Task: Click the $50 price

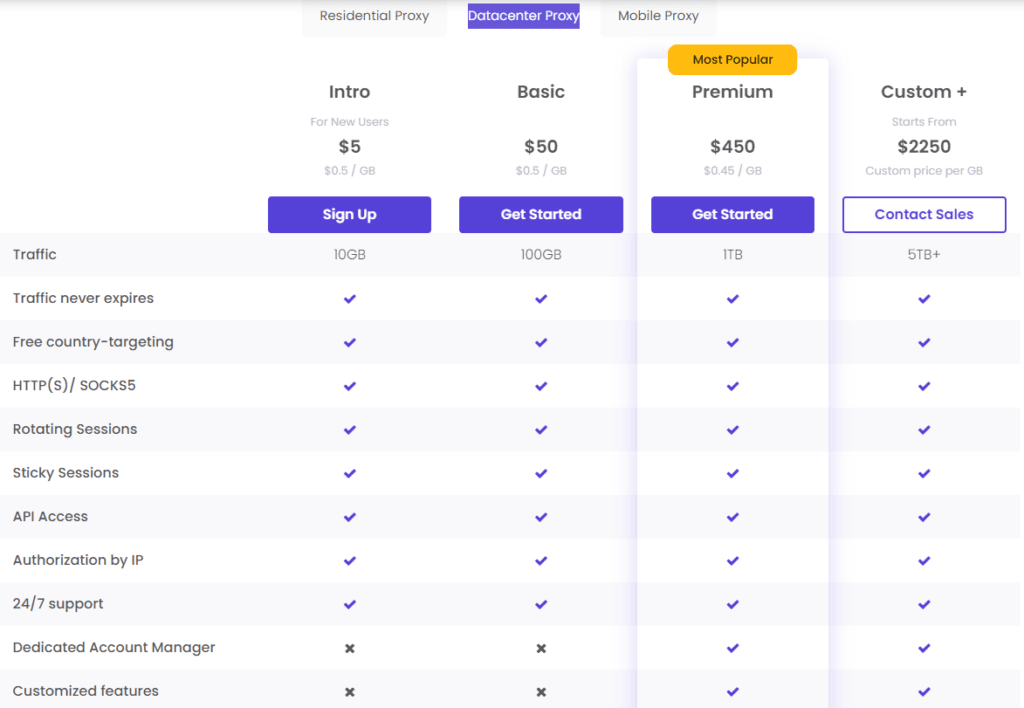Action: (x=541, y=146)
